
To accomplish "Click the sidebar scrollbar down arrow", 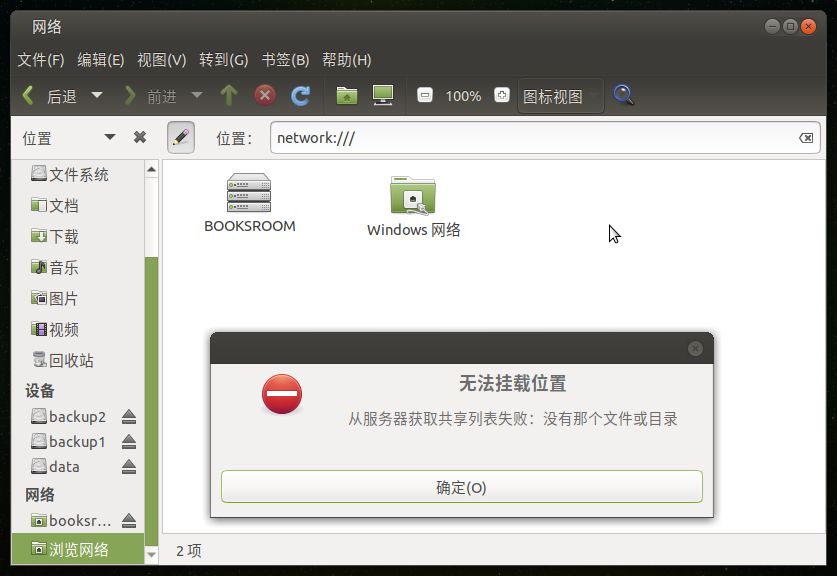I will pos(152,555).
